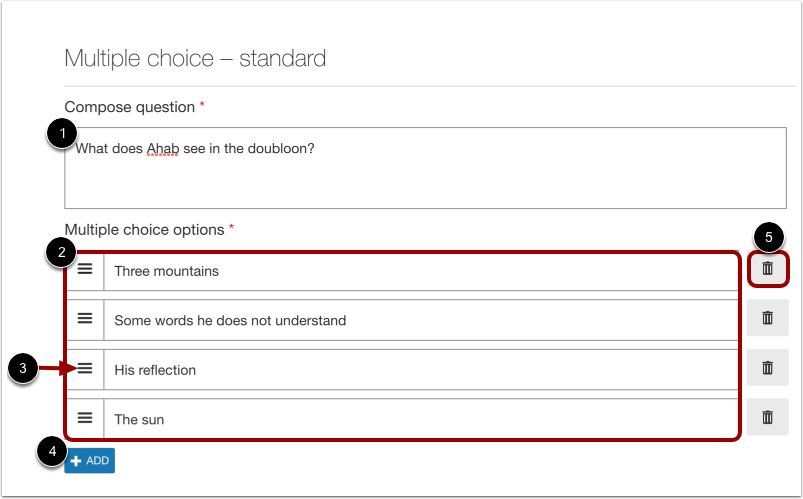Click the number 5 callout above trash icon
This screenshot has height=499, width=803.
(x=768, y=237)
